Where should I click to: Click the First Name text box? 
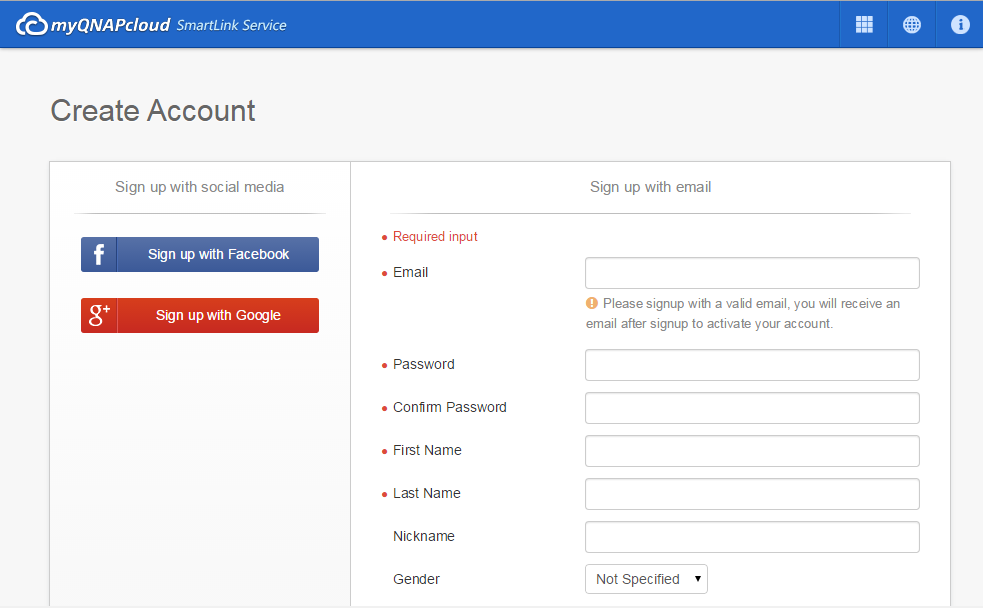coord(752,451)
